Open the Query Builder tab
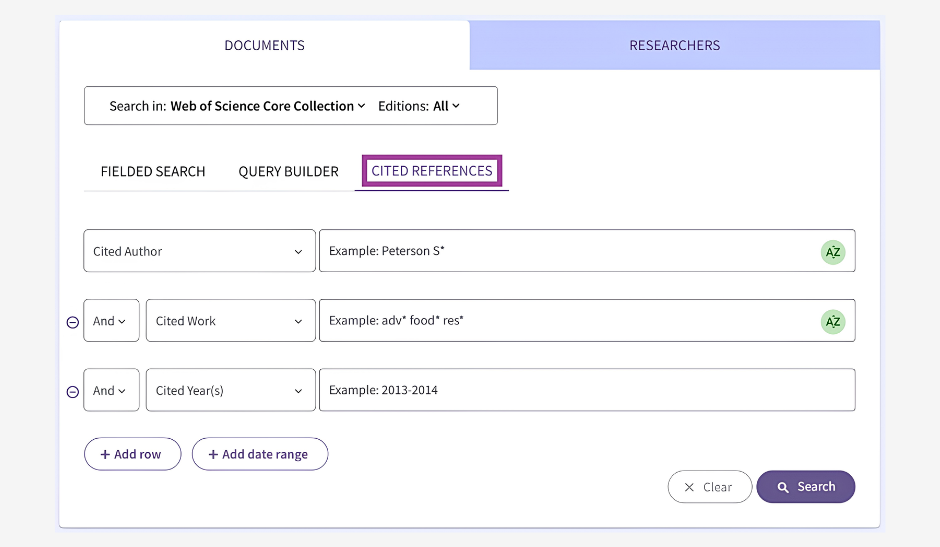 [288, 172]
